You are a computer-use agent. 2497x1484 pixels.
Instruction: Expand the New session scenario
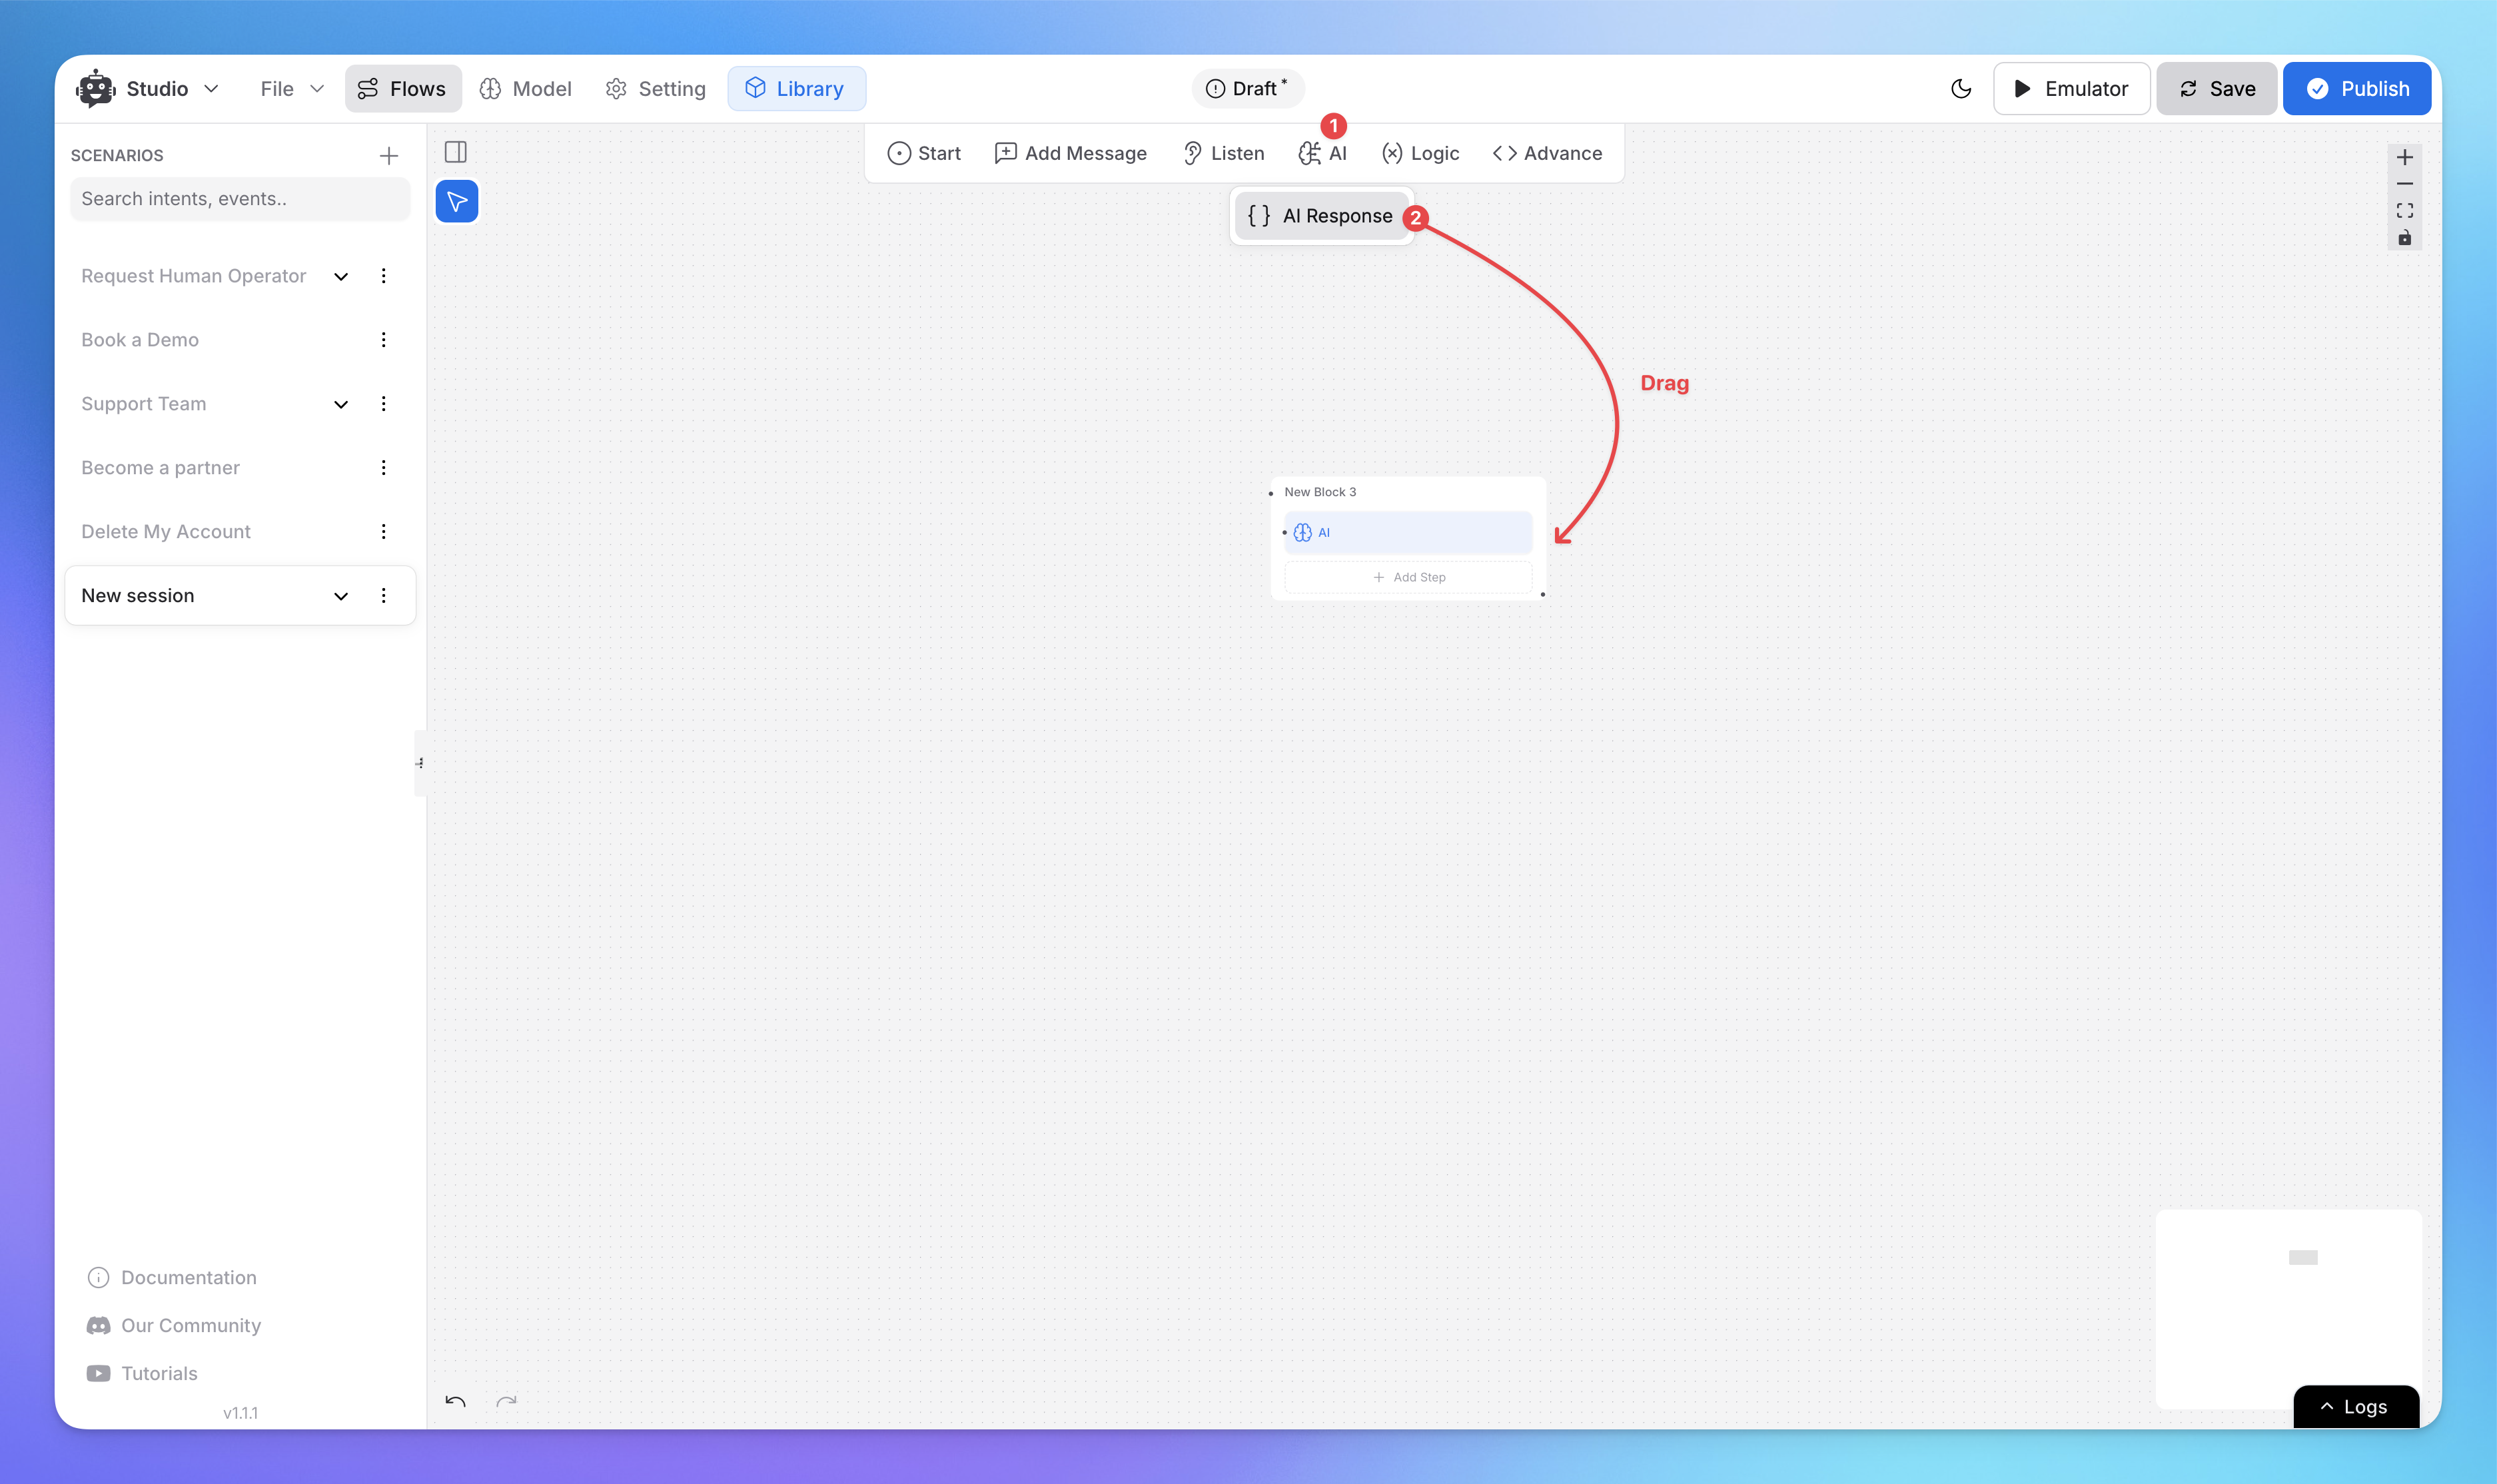[341, 596]
